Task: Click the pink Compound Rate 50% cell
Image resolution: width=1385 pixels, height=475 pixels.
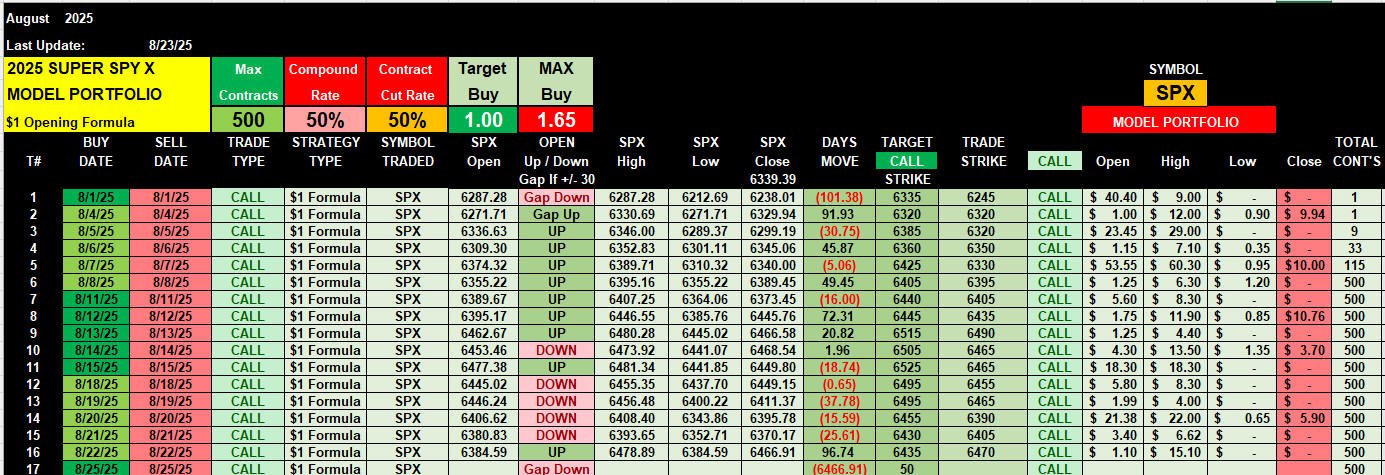Action: (x=323, y=119)
